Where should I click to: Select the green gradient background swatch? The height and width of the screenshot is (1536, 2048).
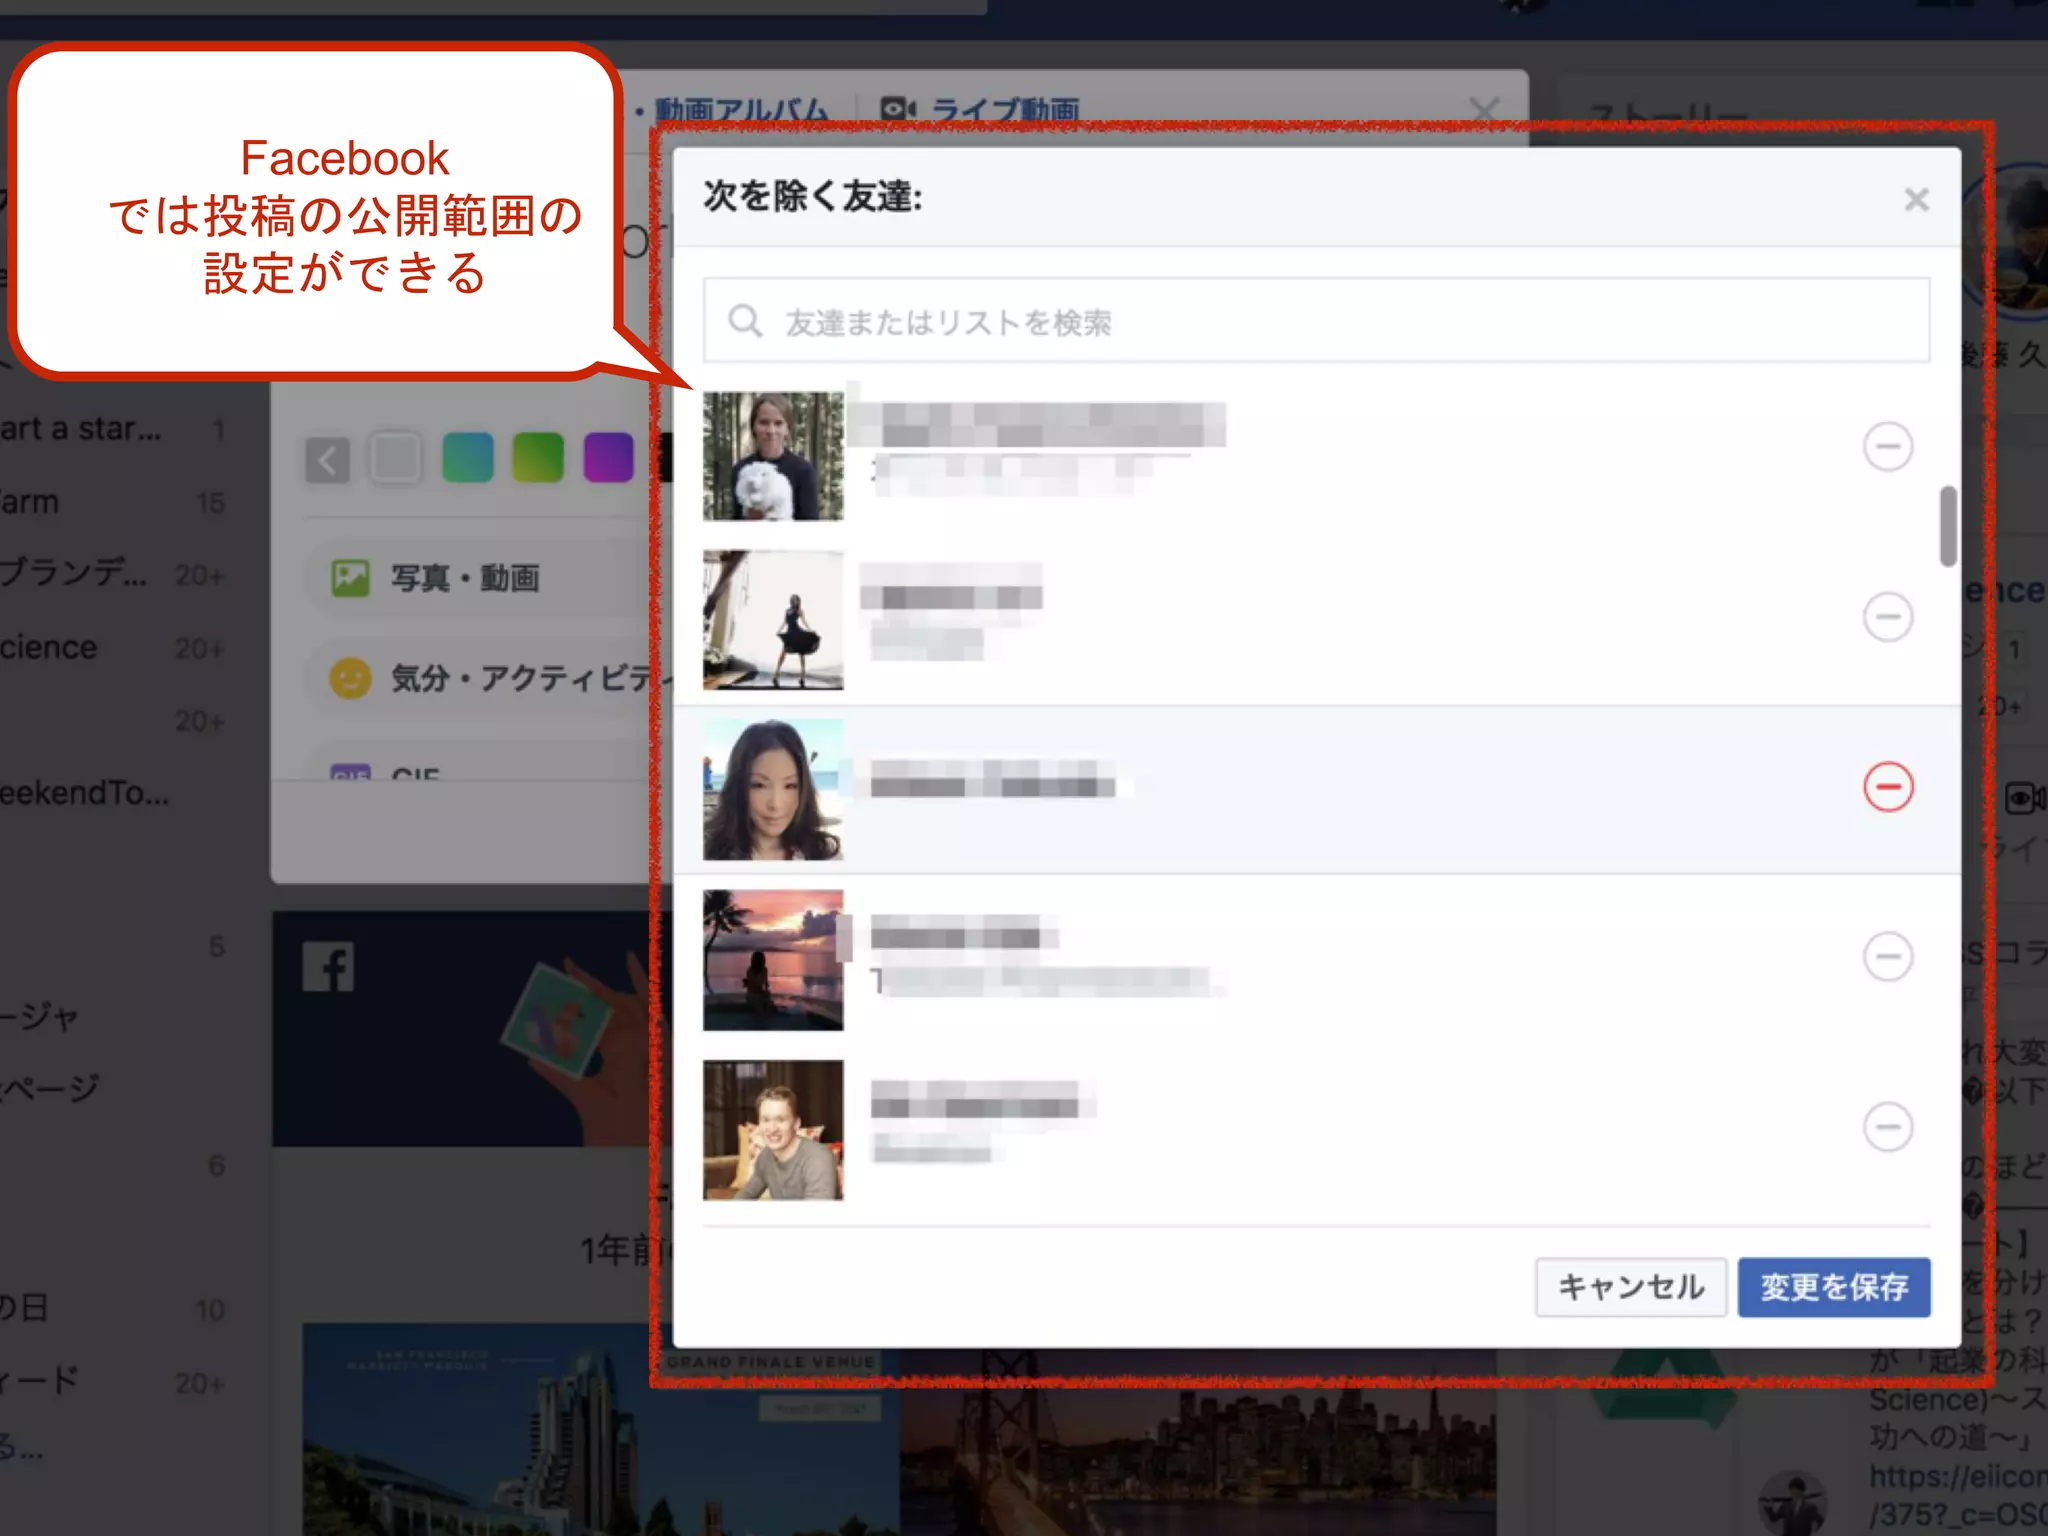point(538,458)
